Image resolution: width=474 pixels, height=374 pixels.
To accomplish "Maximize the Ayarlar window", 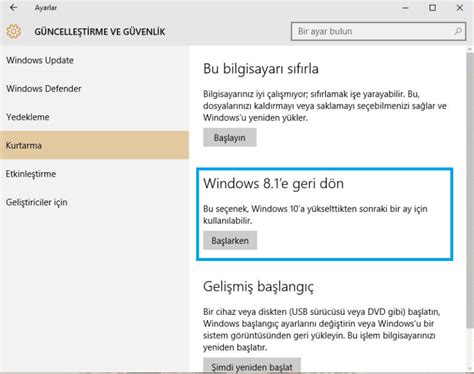I will 432,8.
